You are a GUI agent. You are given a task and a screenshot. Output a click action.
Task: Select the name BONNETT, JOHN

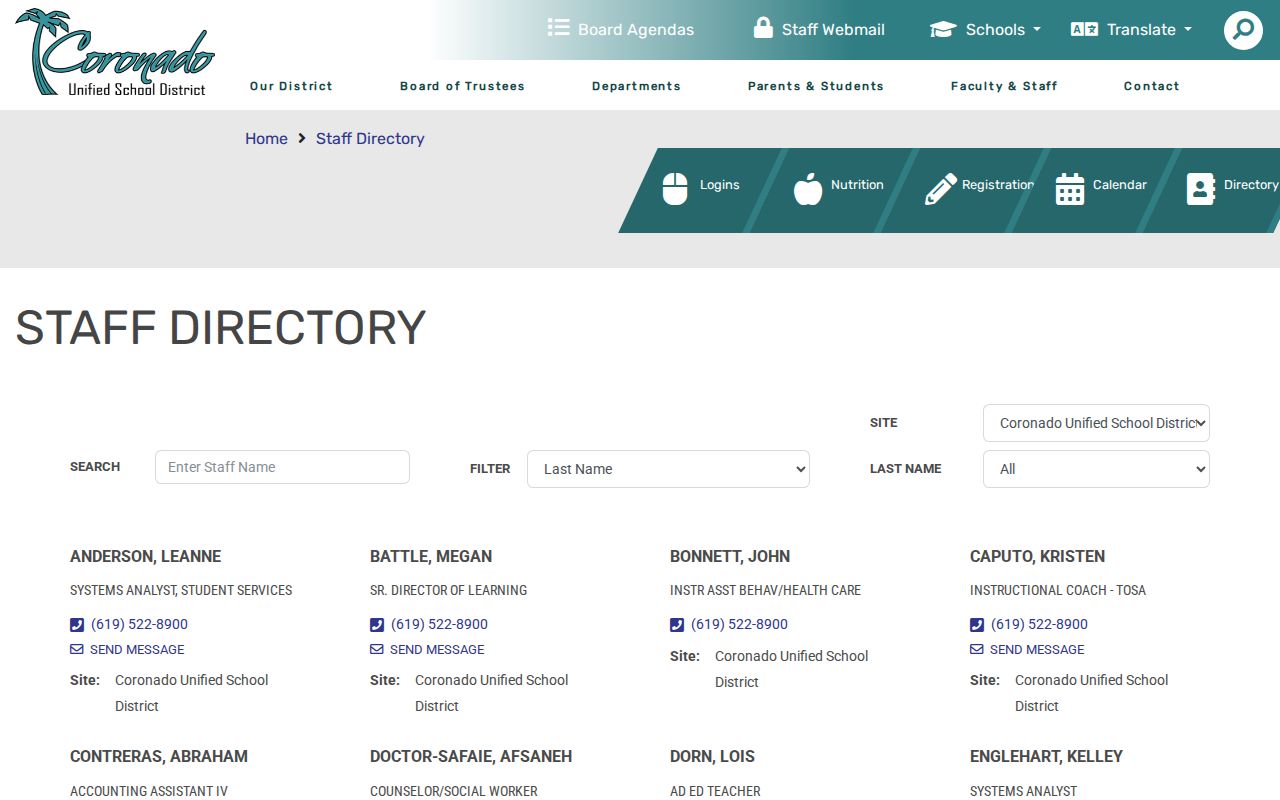(x=730, y=556)
